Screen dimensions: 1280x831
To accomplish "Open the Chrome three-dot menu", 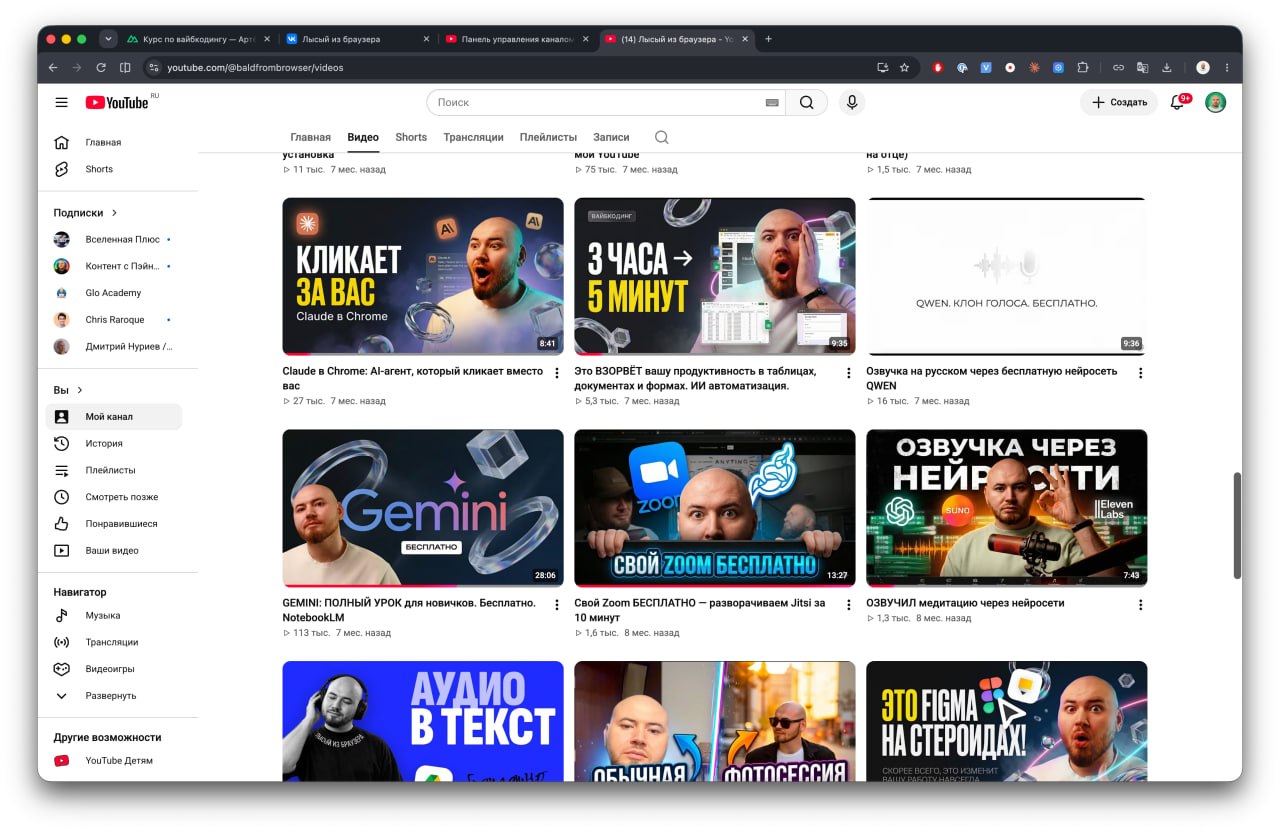I will (x=1227, y=67).
